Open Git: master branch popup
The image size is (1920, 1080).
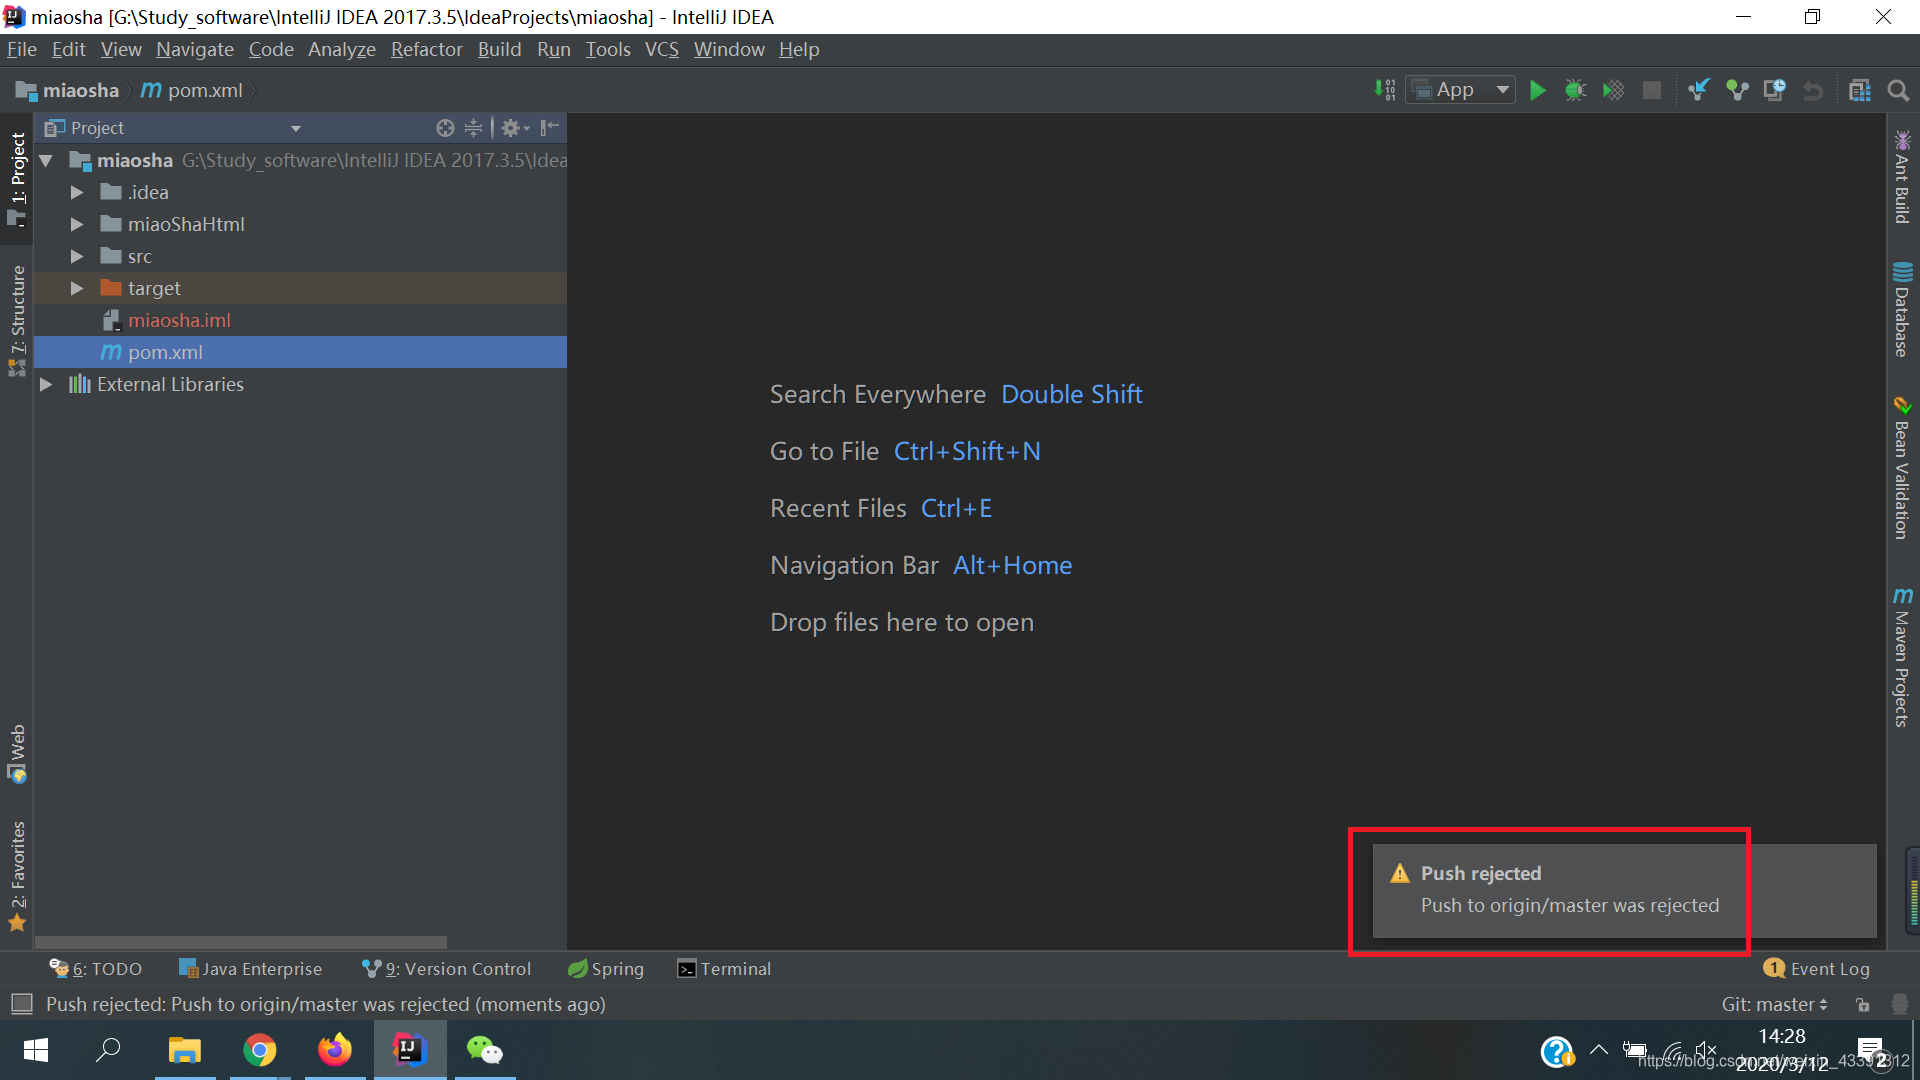[1775, 1004]
